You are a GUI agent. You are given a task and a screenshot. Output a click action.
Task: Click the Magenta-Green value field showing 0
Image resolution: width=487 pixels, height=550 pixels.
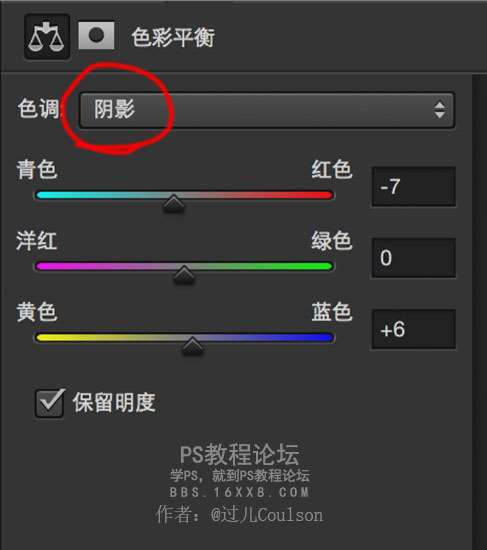414,258
